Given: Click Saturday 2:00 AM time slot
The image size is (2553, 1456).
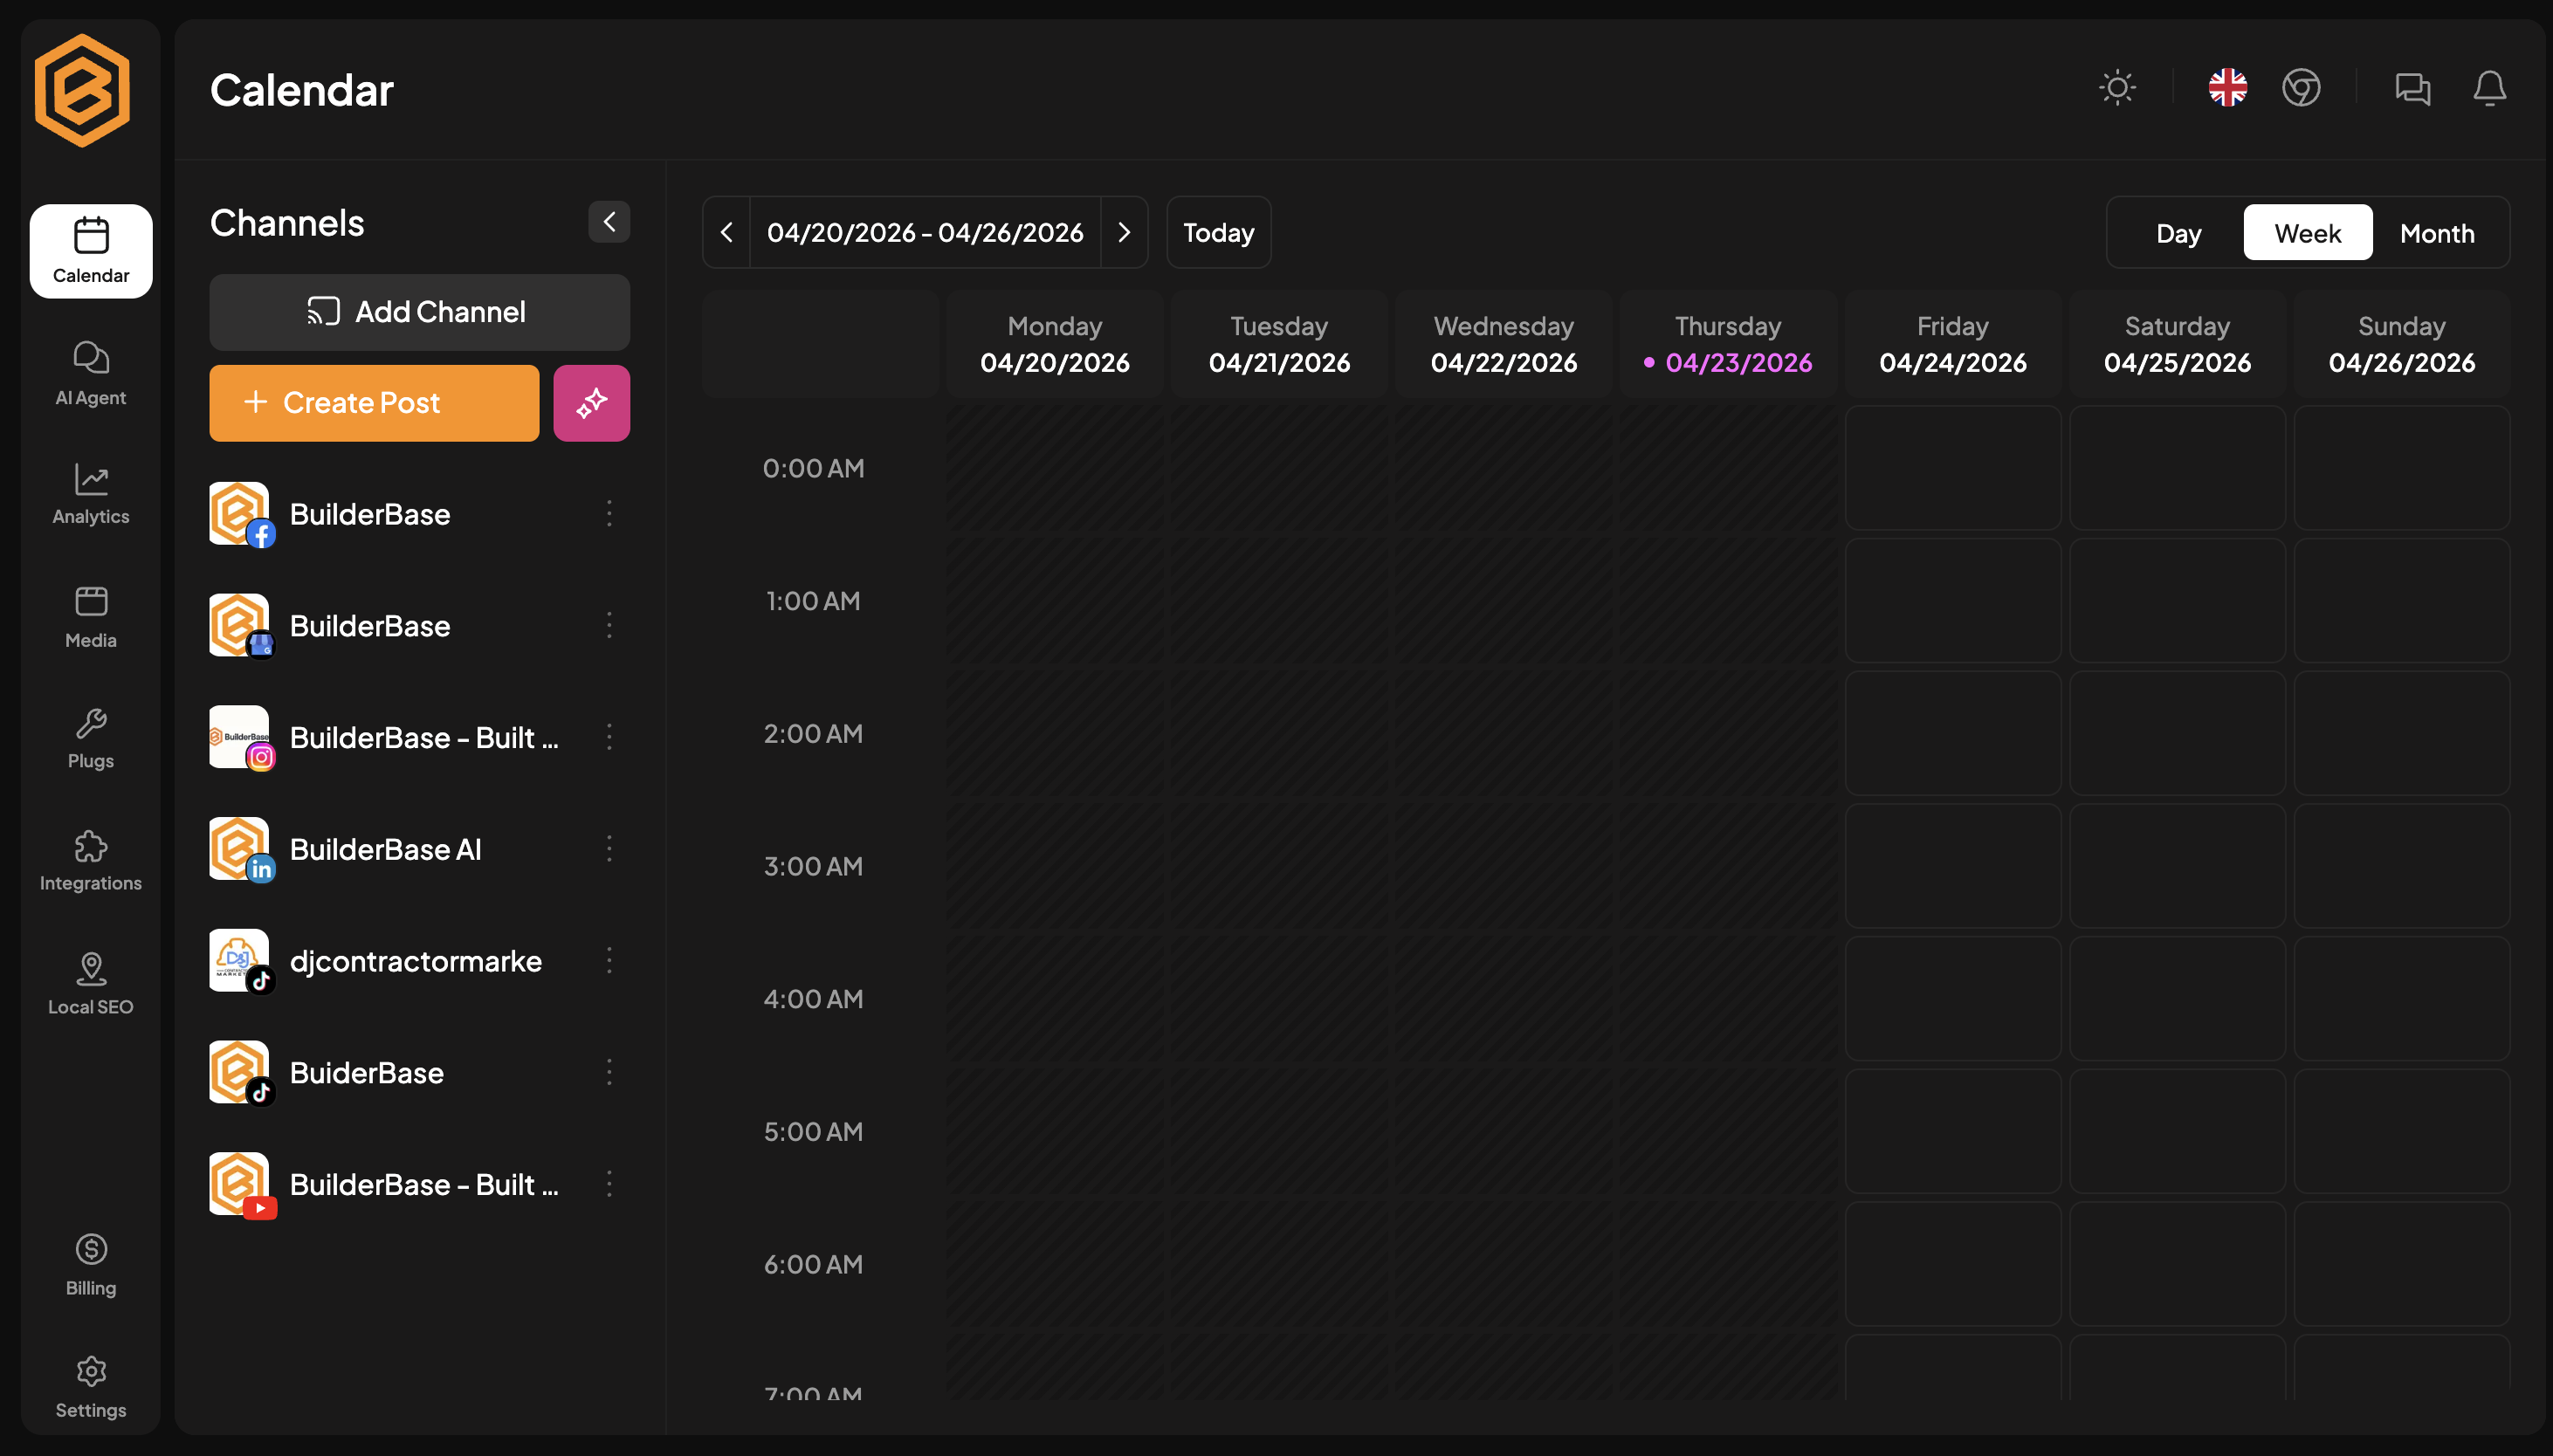Looking at the screenshot, I should click(2177, 733).
